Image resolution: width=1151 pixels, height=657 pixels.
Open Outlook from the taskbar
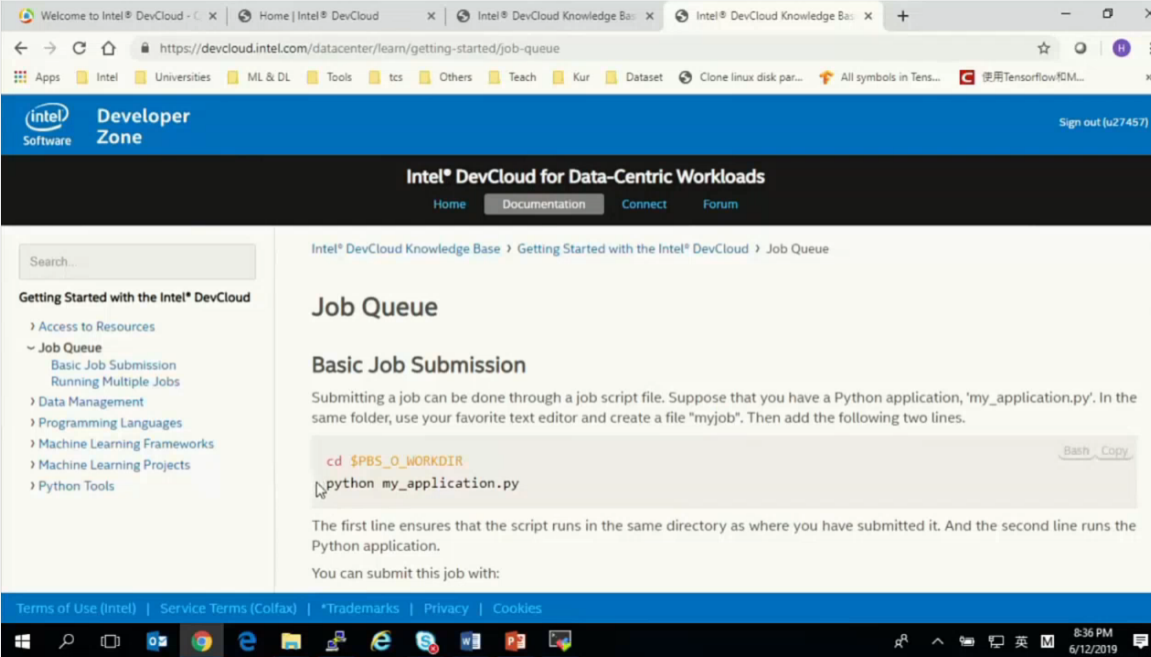pos(156,641)
